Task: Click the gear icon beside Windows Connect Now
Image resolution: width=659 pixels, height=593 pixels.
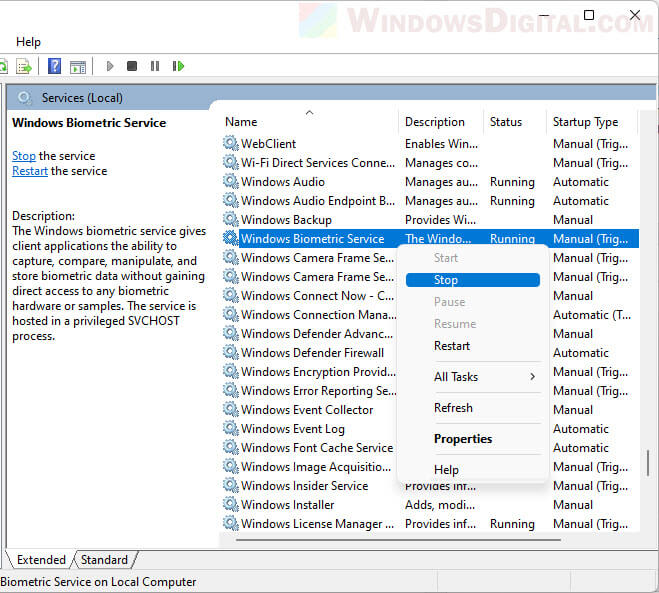Action: (x=230, y=295)
